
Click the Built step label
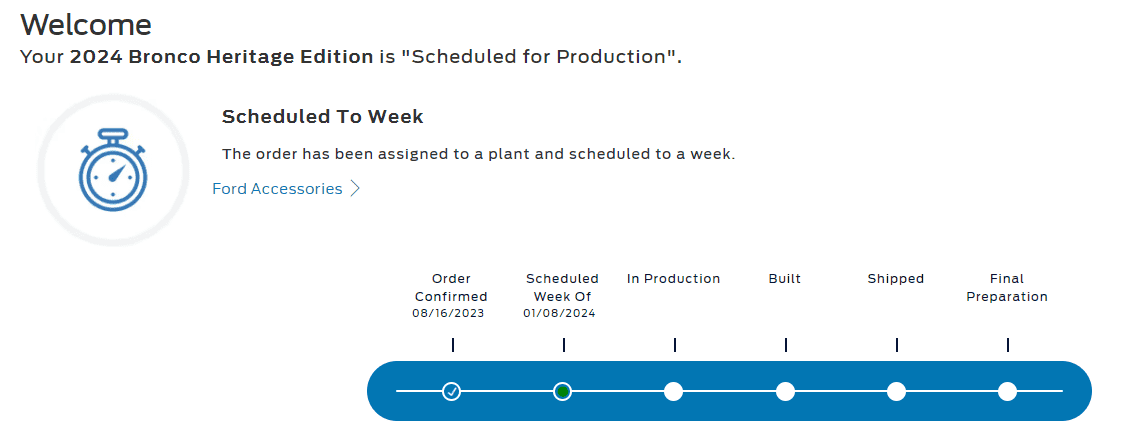[x=785, y=279]
